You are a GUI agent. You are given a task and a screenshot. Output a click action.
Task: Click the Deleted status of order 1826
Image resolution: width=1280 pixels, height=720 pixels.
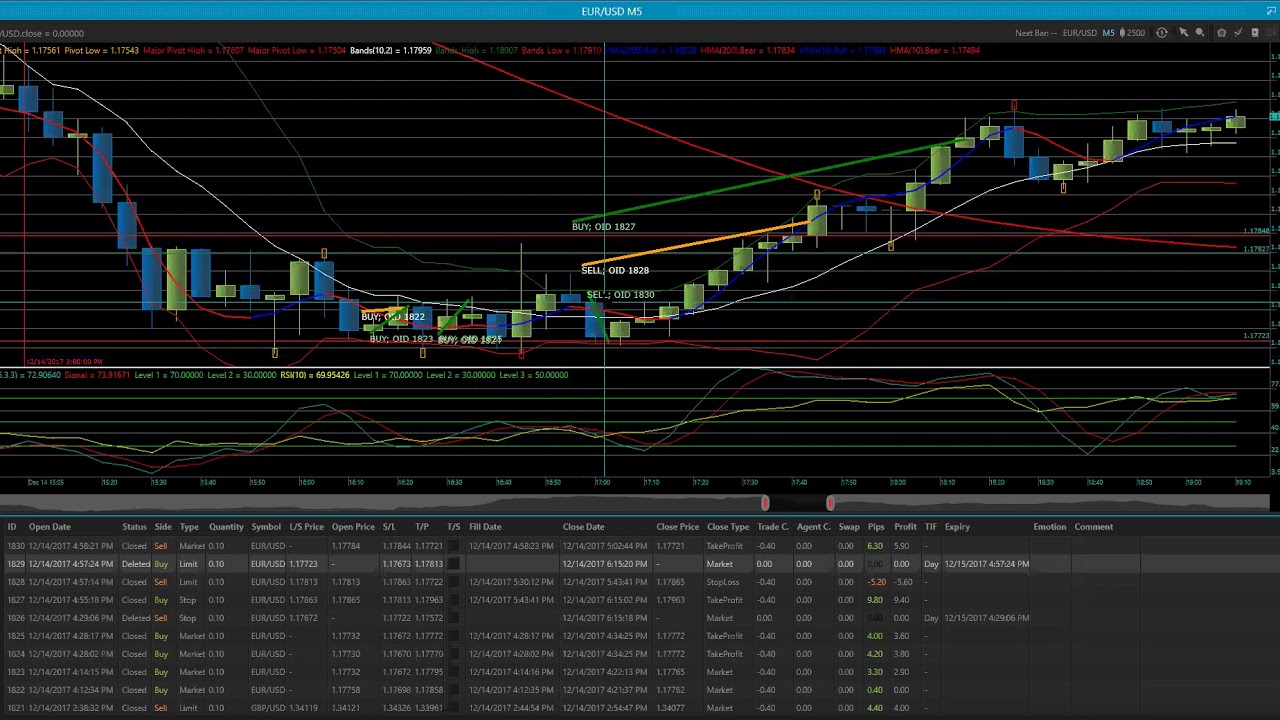(x=135, y=618)
